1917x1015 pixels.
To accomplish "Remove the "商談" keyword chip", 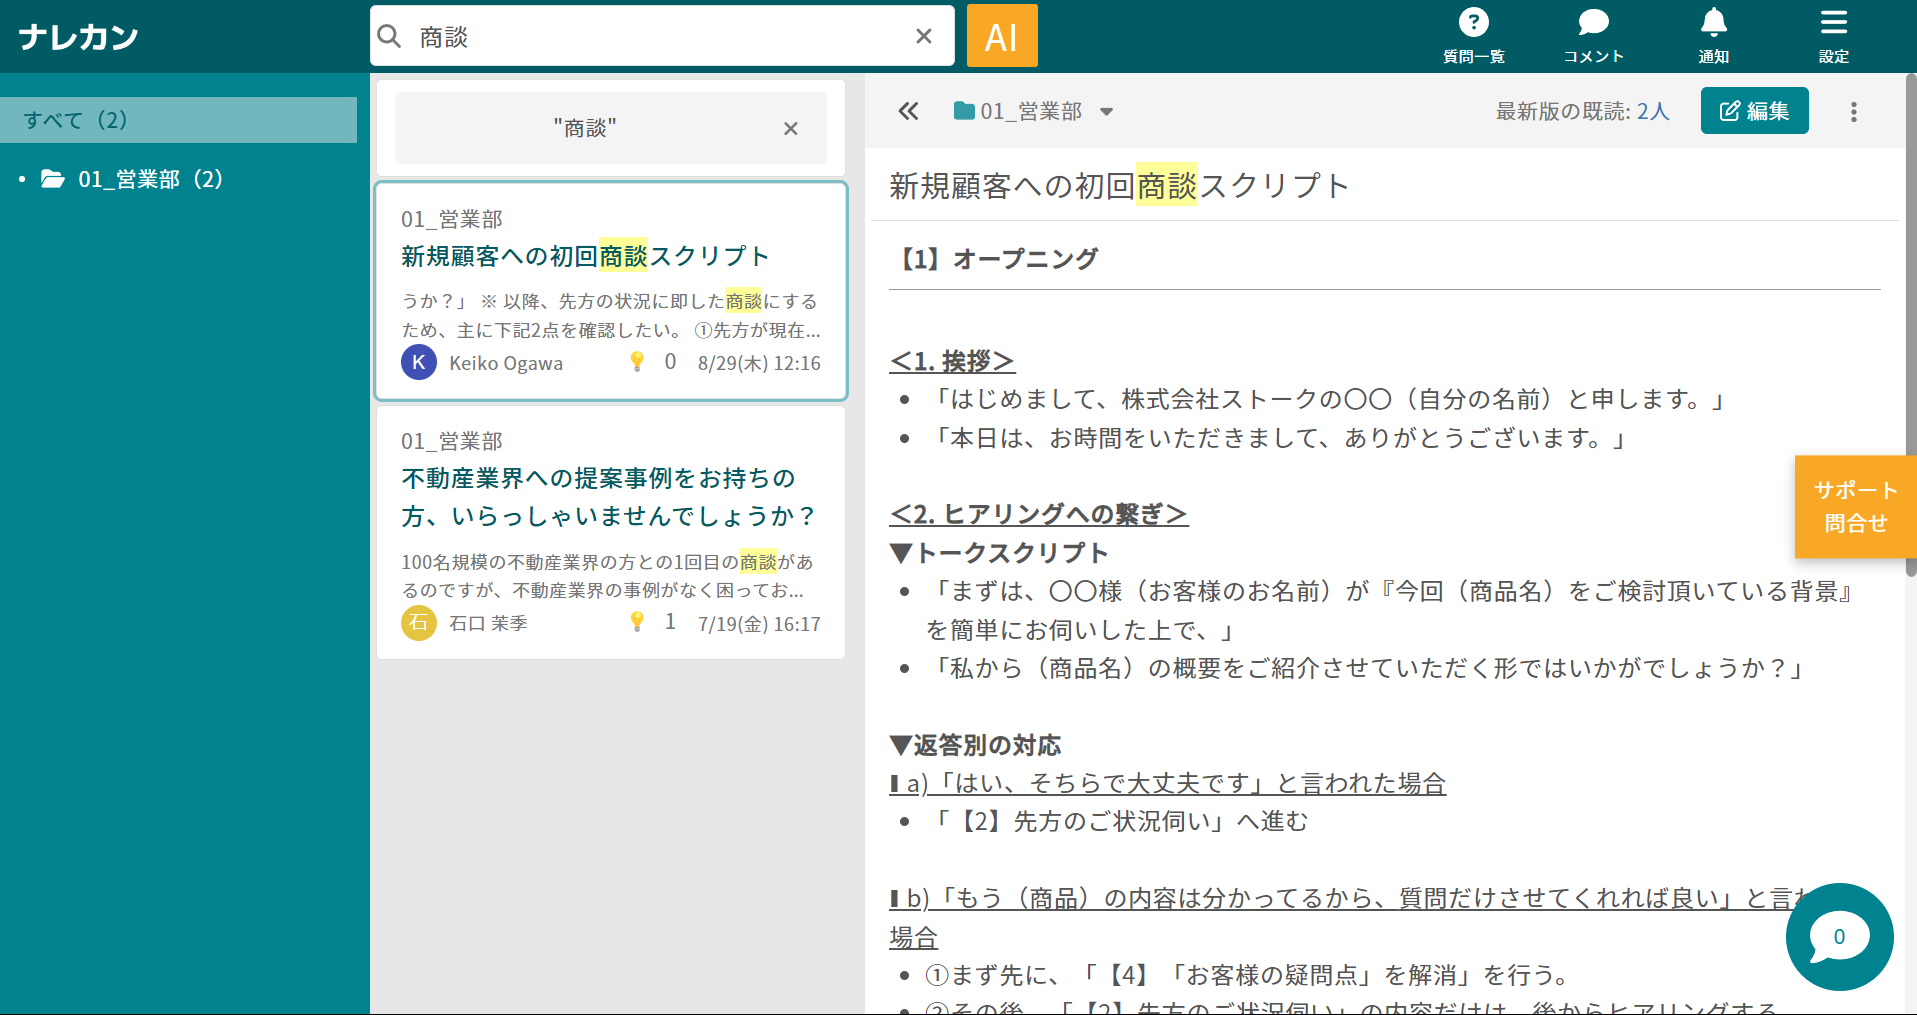I will click(x=790, y=128).
